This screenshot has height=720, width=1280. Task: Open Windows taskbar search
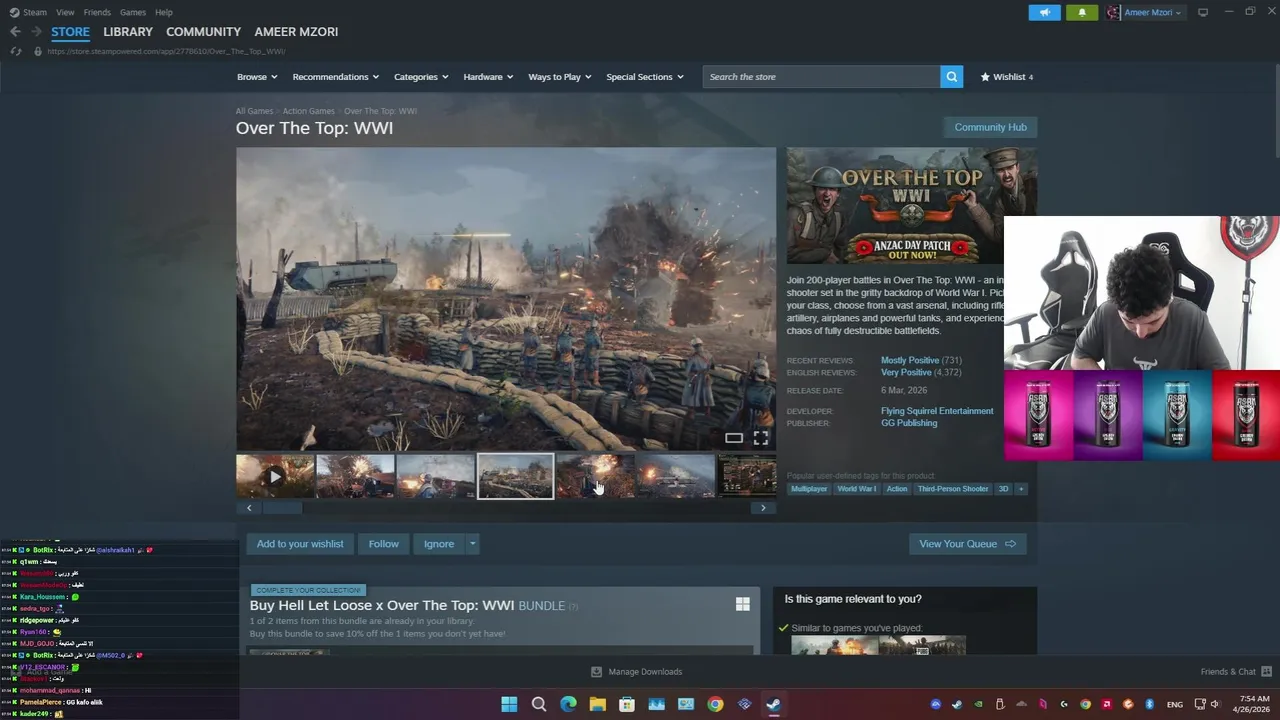[x=539, y=704]
